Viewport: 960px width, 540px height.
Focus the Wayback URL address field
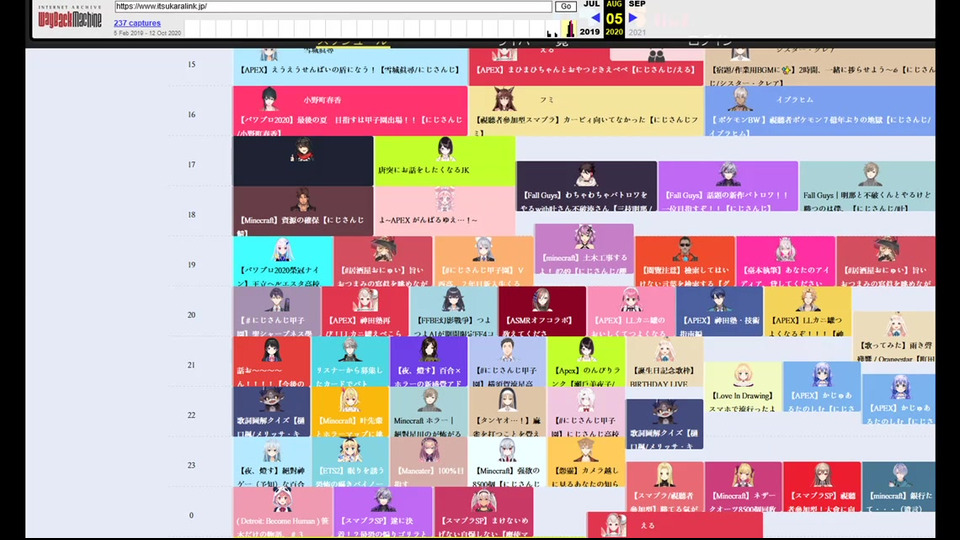pos(333,6)
